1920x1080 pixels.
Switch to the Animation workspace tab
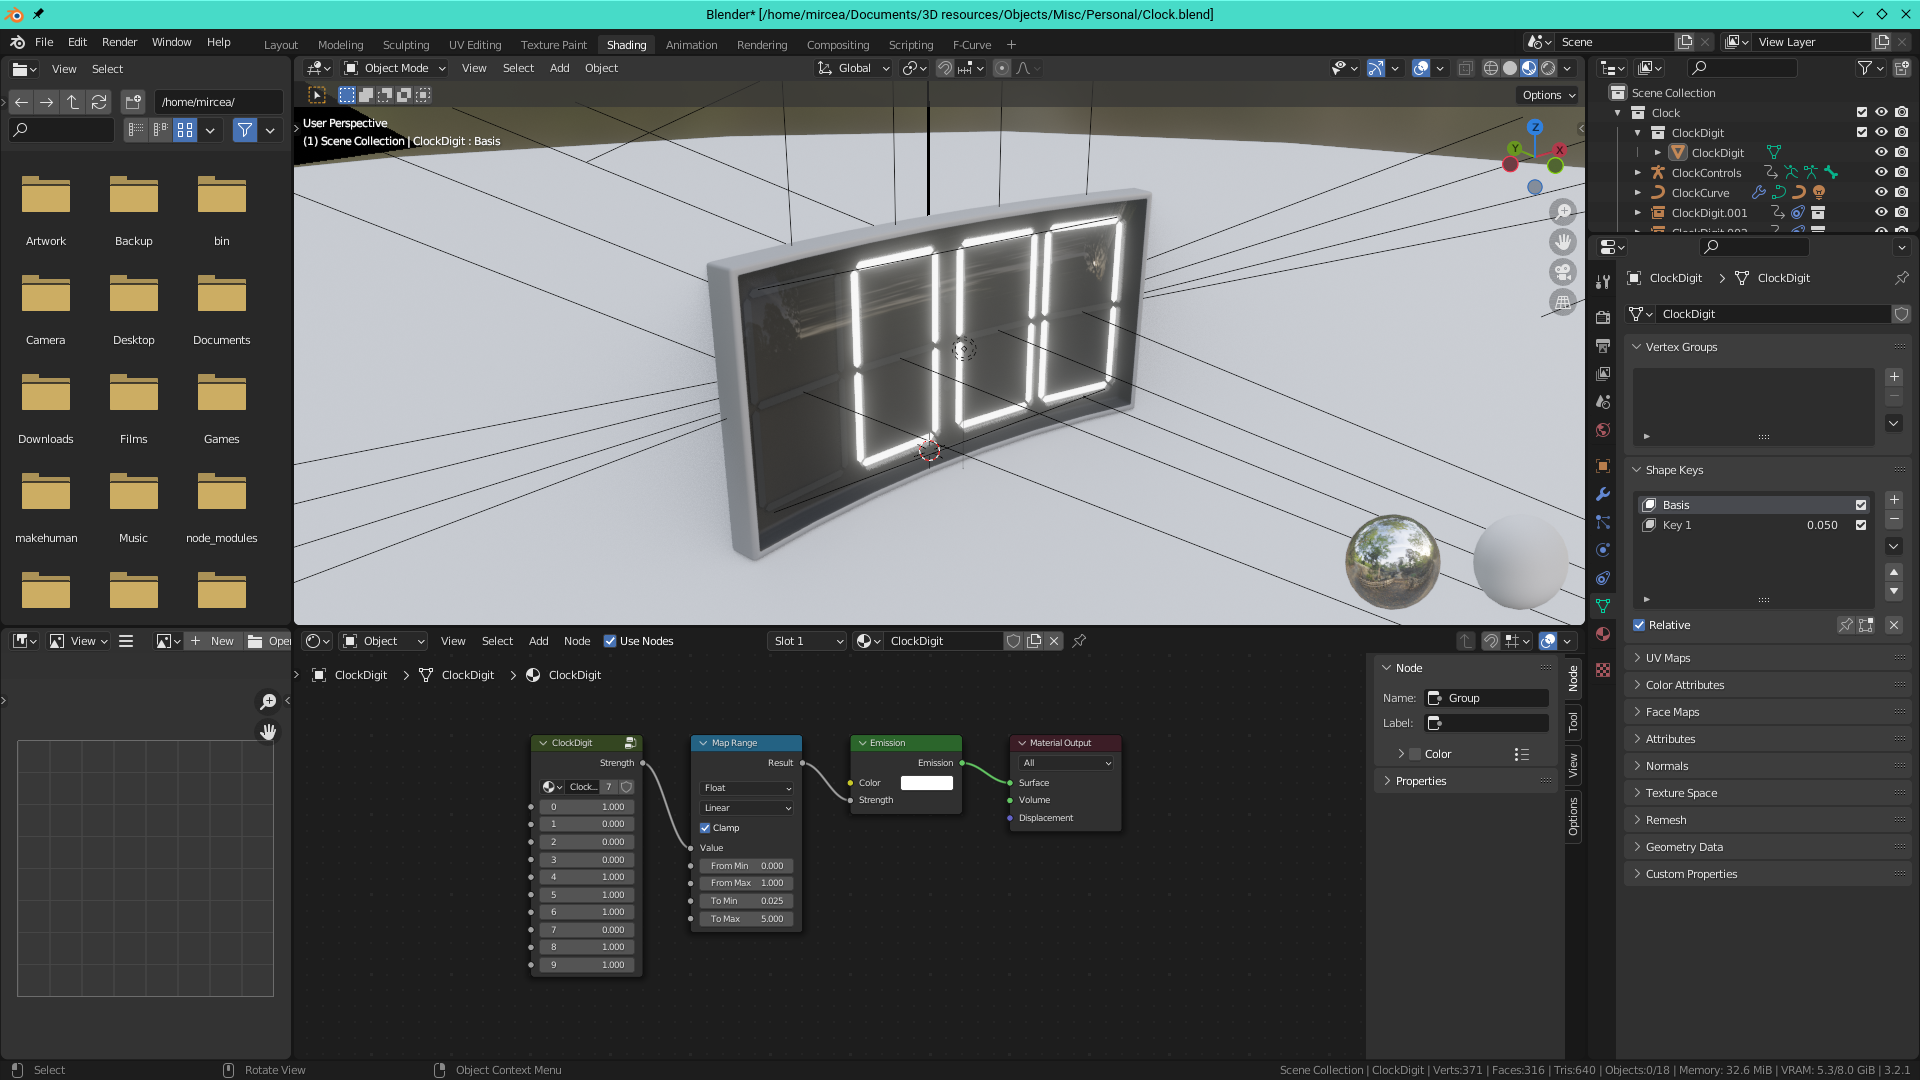point(691,44)
